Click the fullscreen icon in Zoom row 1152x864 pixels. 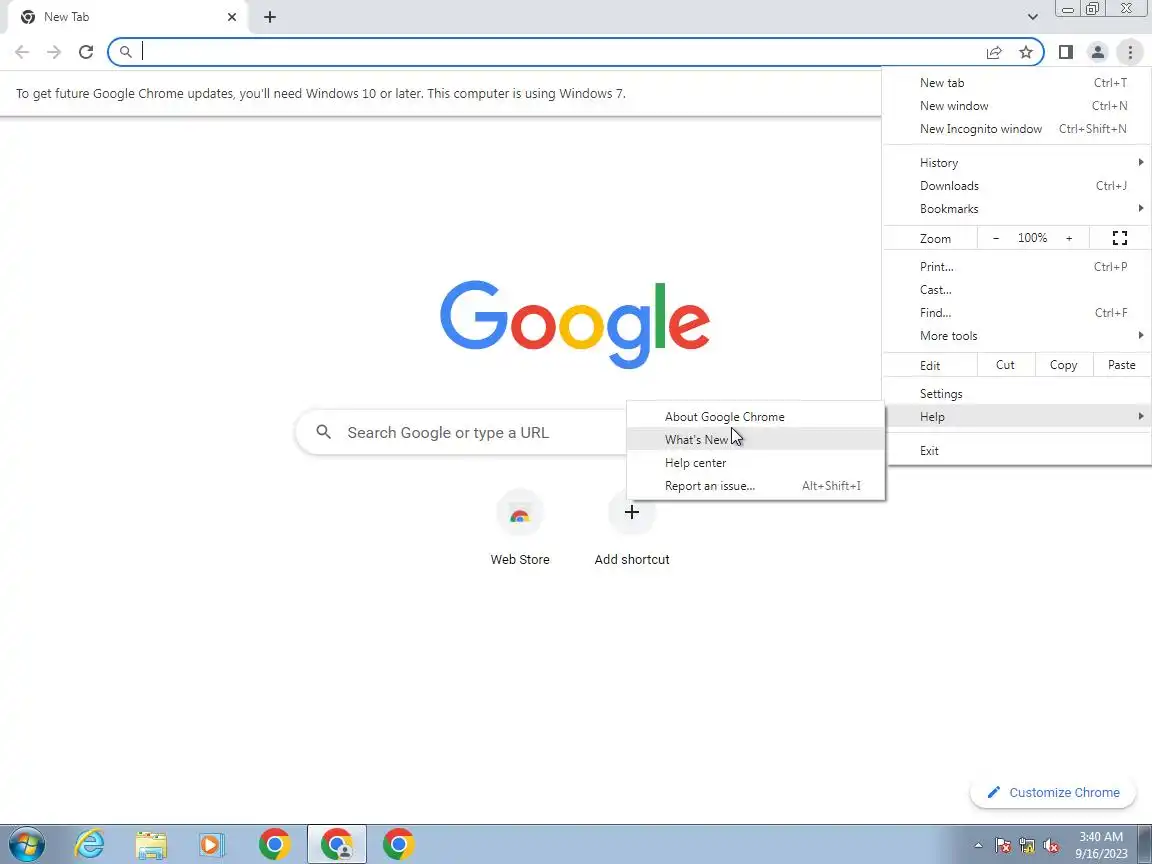1120,238
